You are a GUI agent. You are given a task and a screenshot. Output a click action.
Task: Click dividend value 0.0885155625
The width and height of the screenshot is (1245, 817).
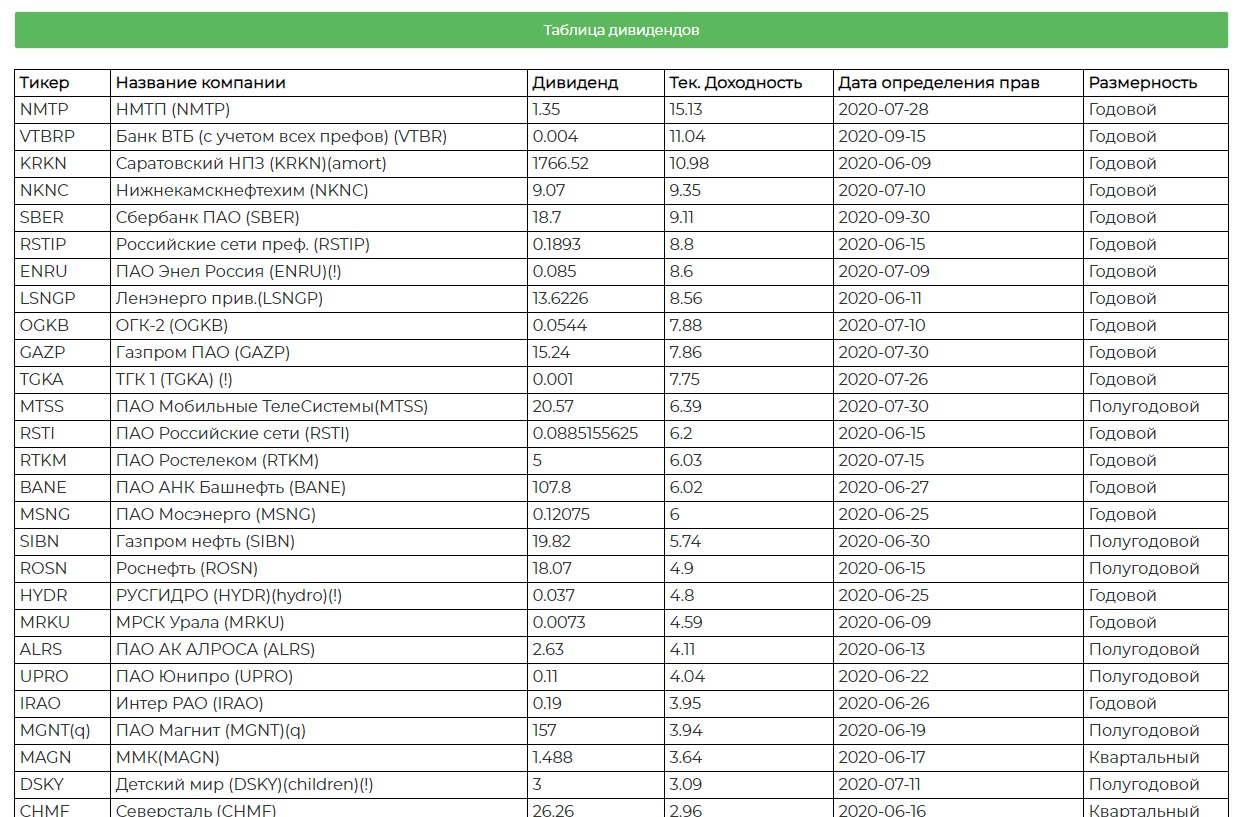pos(585,434)
